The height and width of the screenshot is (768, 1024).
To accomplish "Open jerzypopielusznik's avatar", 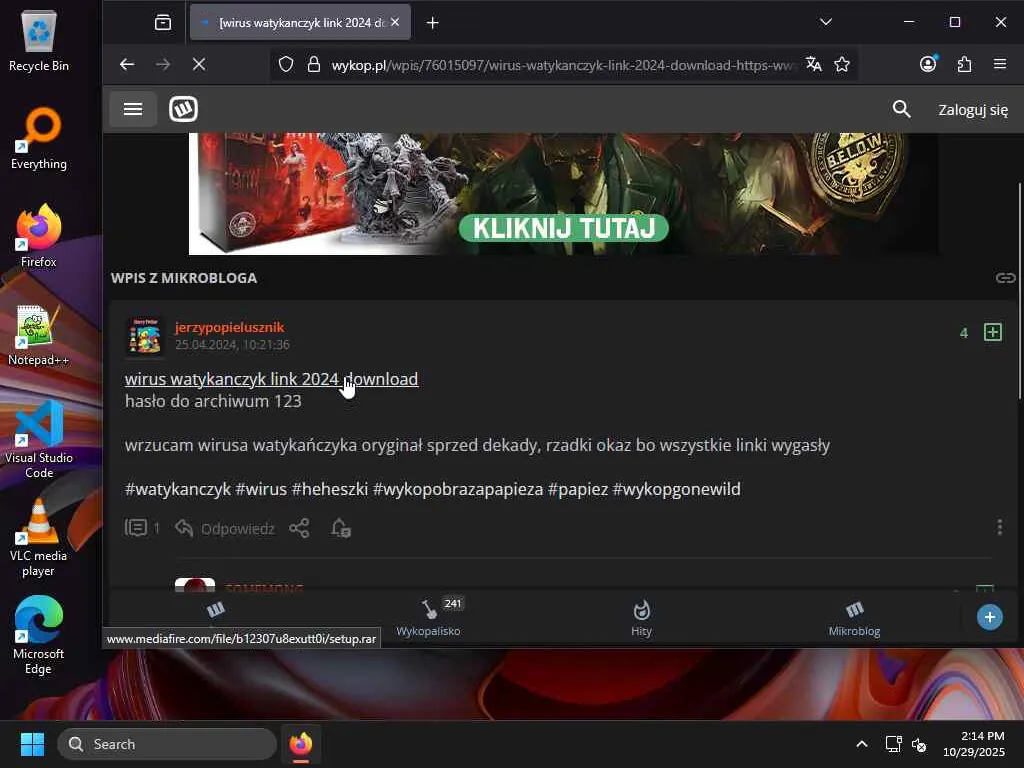I will [144, 336].
